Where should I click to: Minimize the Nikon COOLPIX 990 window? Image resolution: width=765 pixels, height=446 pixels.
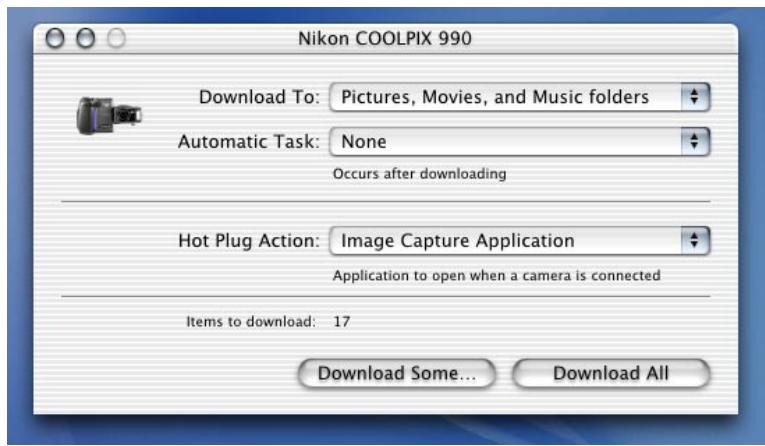85,38
